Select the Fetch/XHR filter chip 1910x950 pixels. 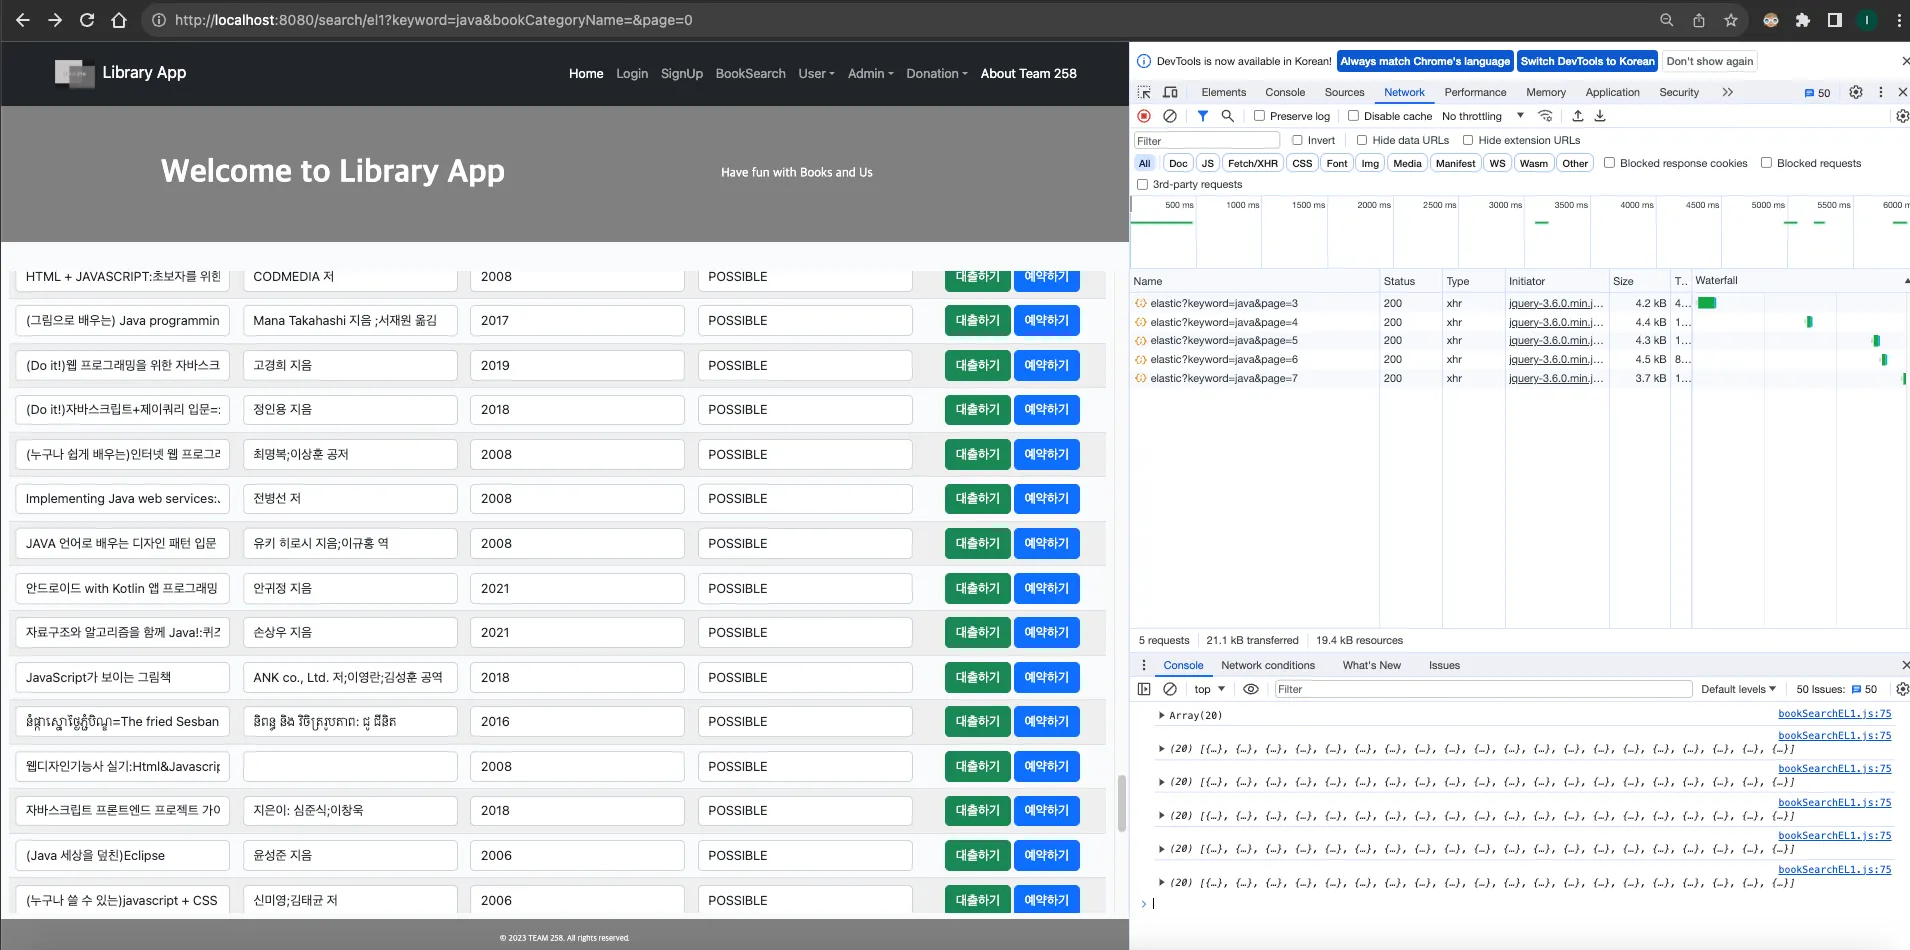(1253, 163)
